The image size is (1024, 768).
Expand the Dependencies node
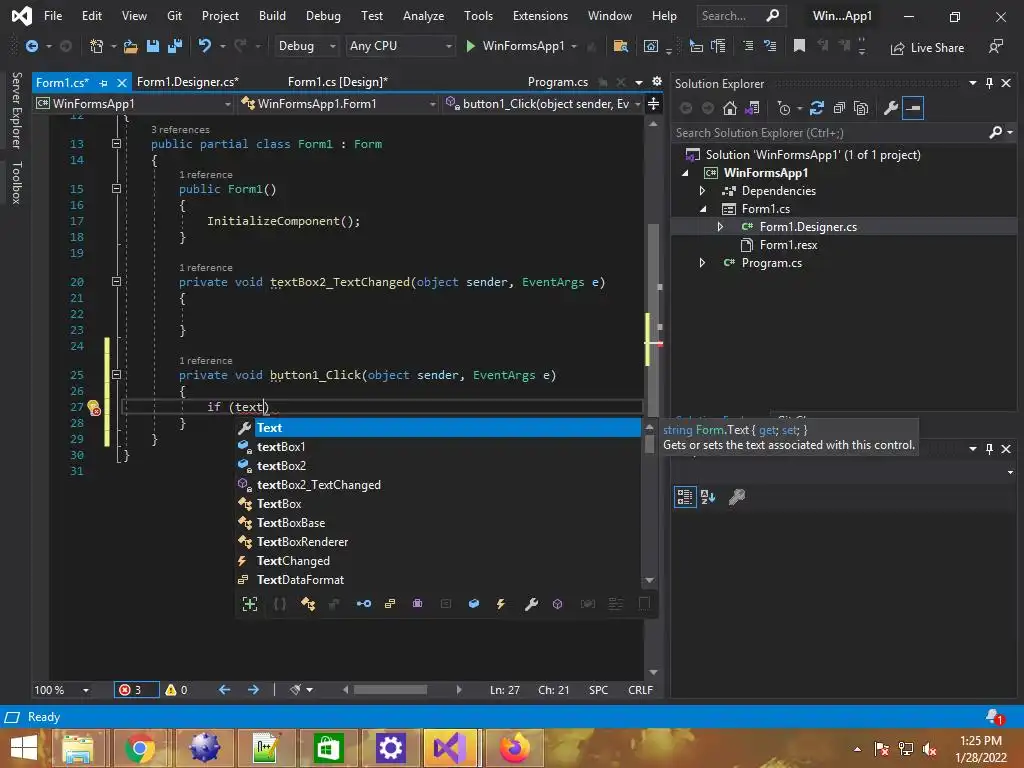point(702,191)
